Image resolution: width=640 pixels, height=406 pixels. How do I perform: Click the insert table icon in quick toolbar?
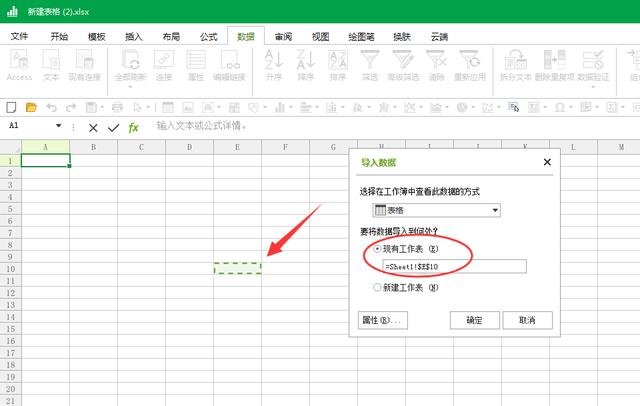[x=168, y=107]
